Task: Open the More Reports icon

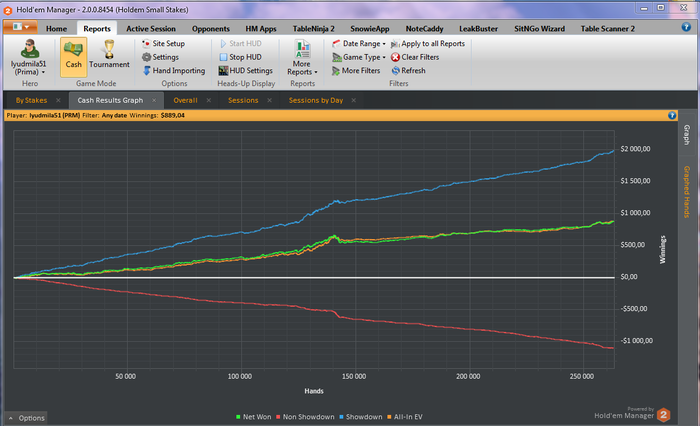Action: [x=302, y=49]
